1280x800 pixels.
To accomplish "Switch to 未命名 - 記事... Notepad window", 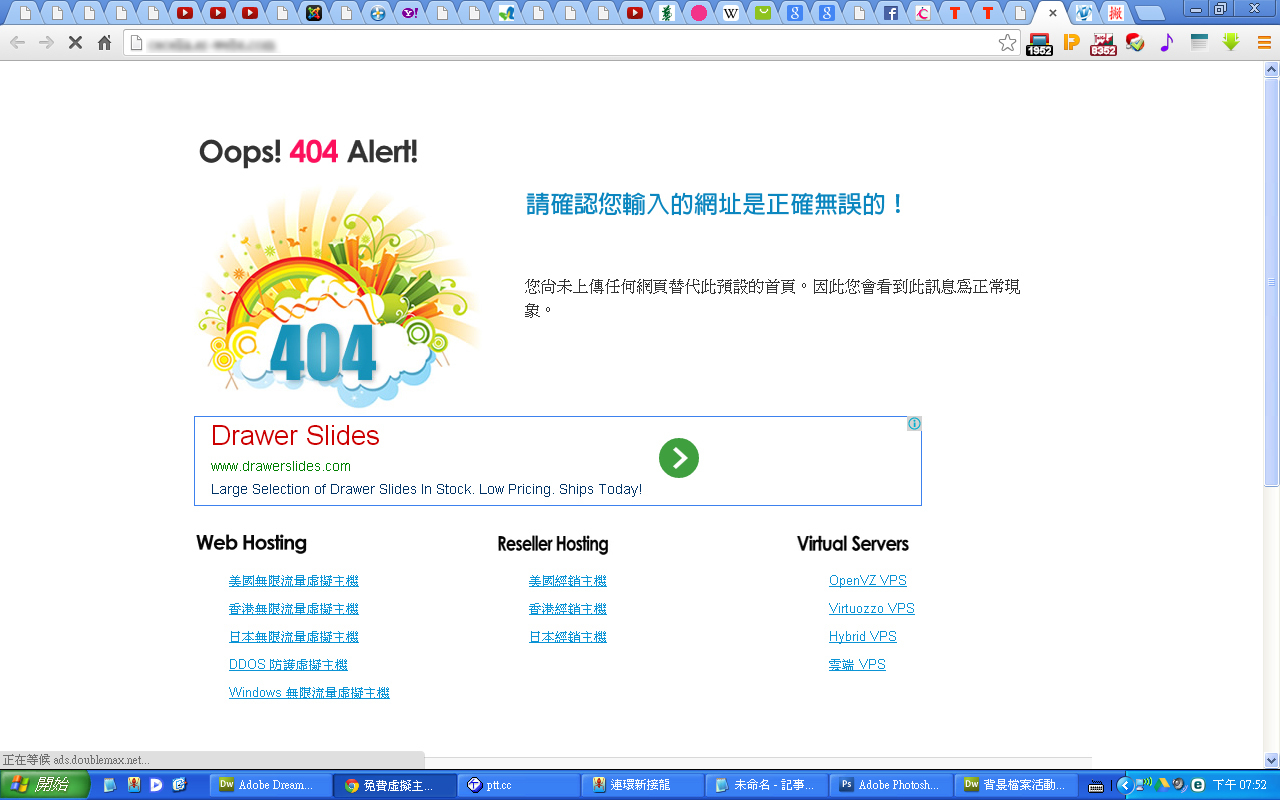I will 768,785.
